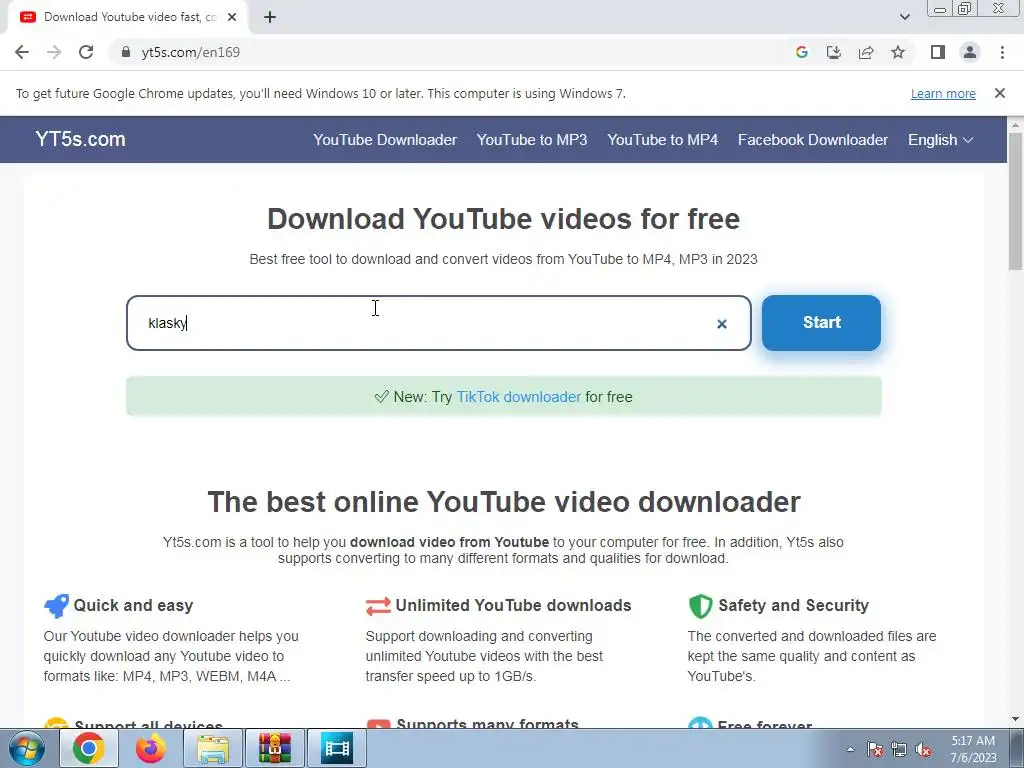Dismiss the Chrome update notification bar
This screenshot has height=768, width=1024.
[x=999, y=93]
